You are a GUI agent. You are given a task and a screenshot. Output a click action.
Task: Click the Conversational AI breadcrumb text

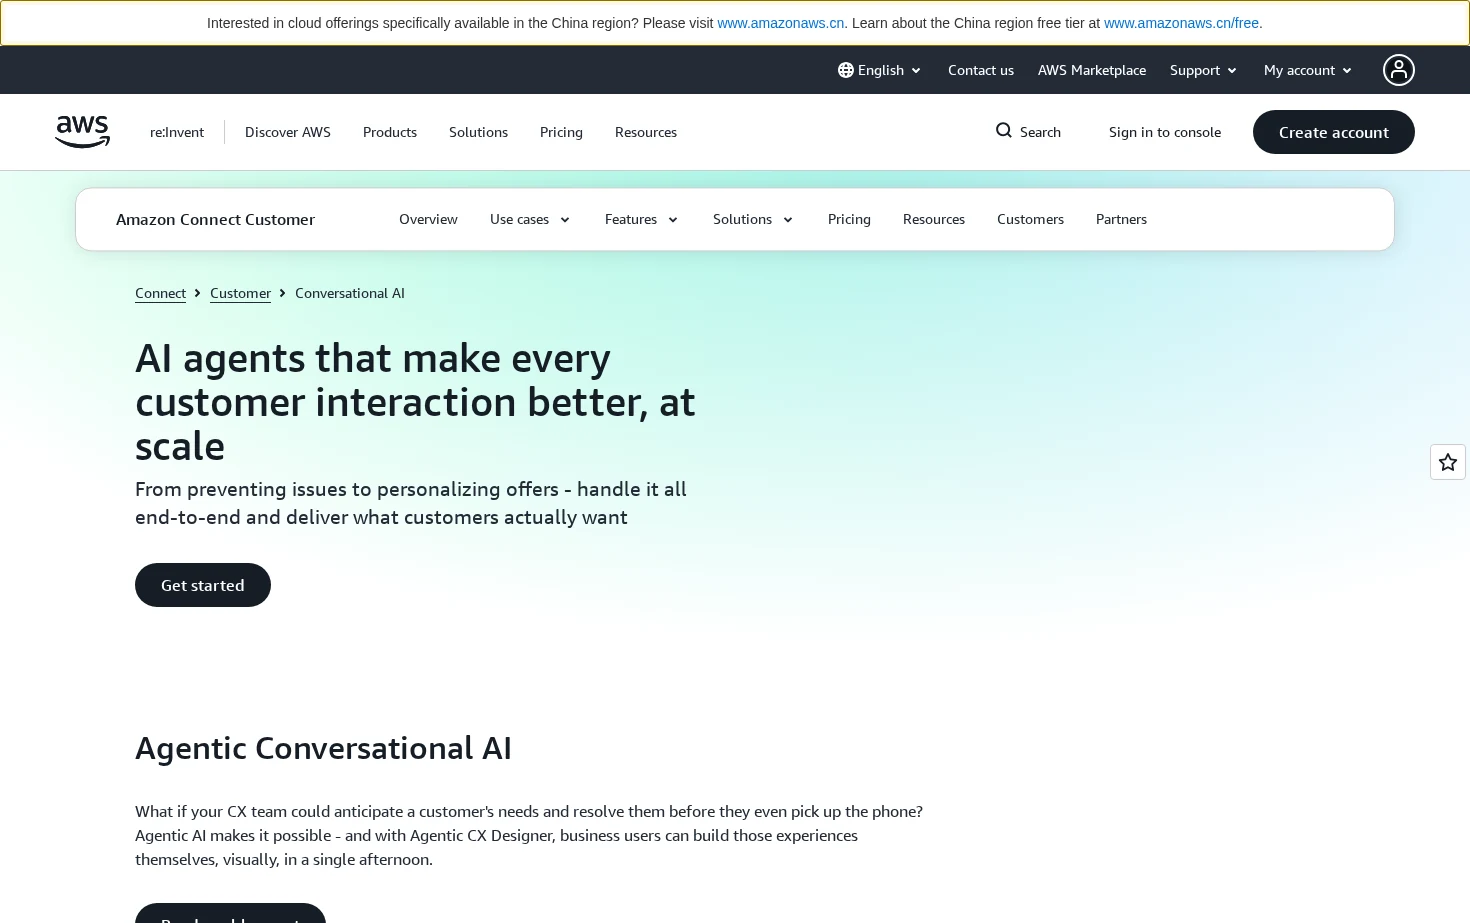coord(350,293)
